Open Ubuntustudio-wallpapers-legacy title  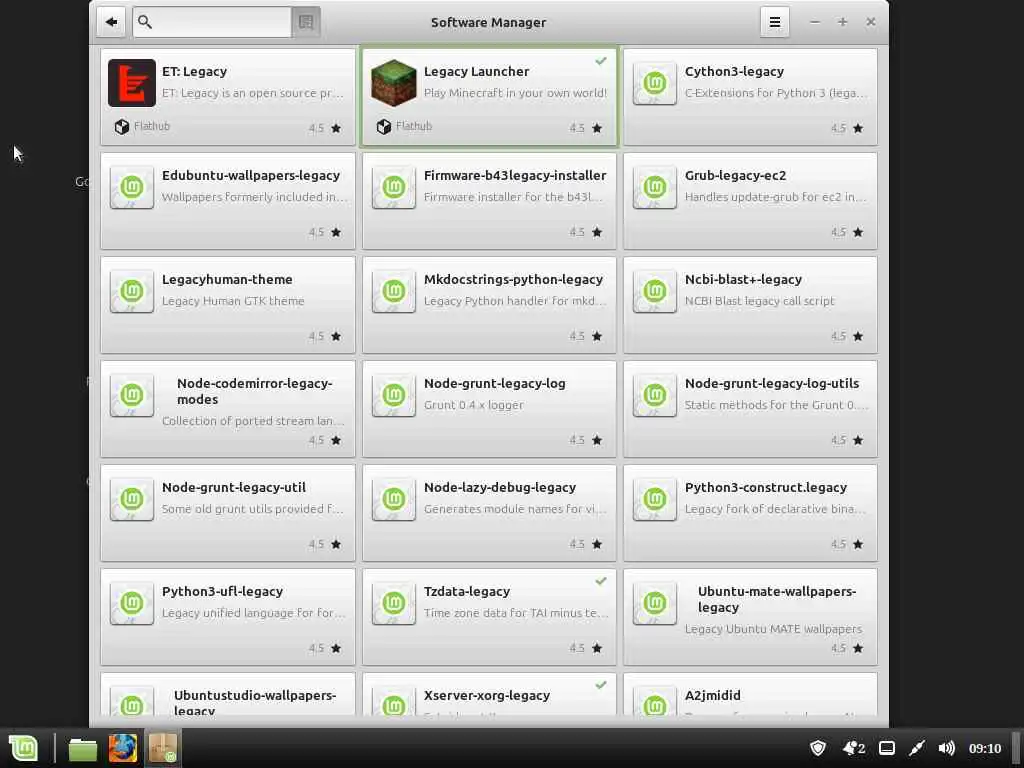pos(255,702)
